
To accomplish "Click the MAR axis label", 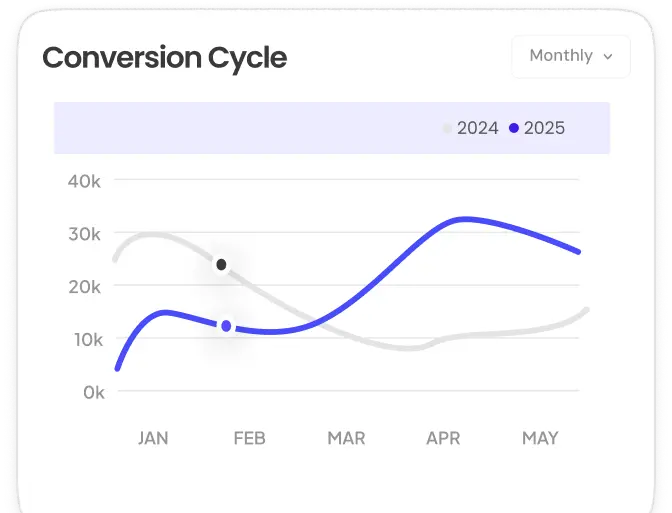I will (x=346, y=438).
